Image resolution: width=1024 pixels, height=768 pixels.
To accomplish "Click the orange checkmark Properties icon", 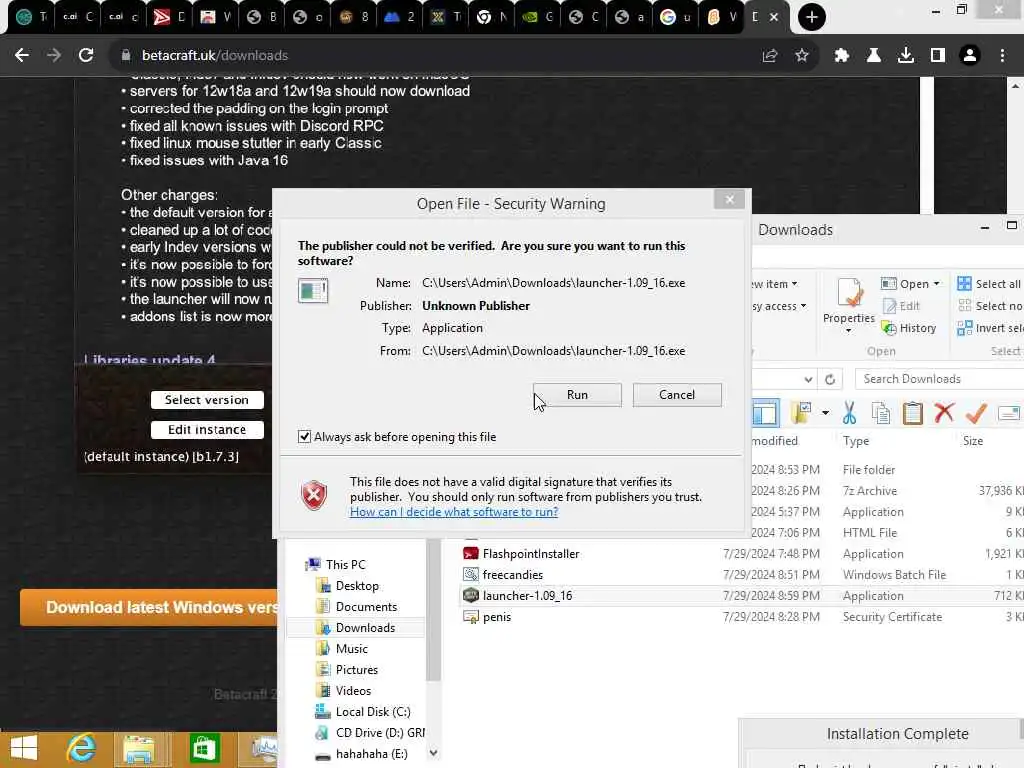I will (976, 413).
